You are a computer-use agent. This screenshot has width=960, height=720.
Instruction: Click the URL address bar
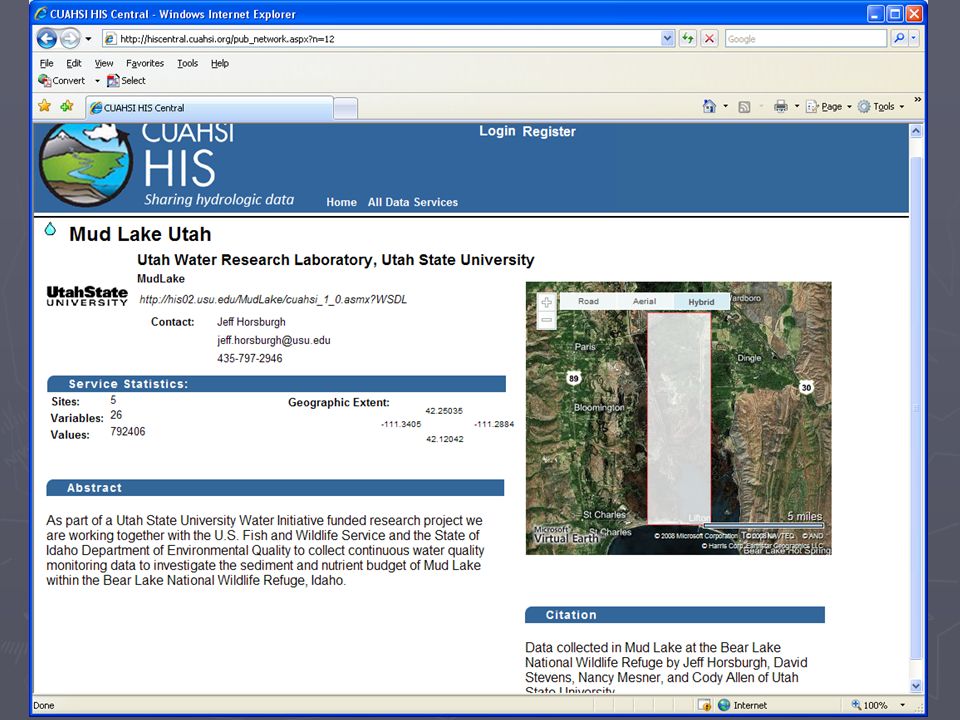[x=382, y=39]
